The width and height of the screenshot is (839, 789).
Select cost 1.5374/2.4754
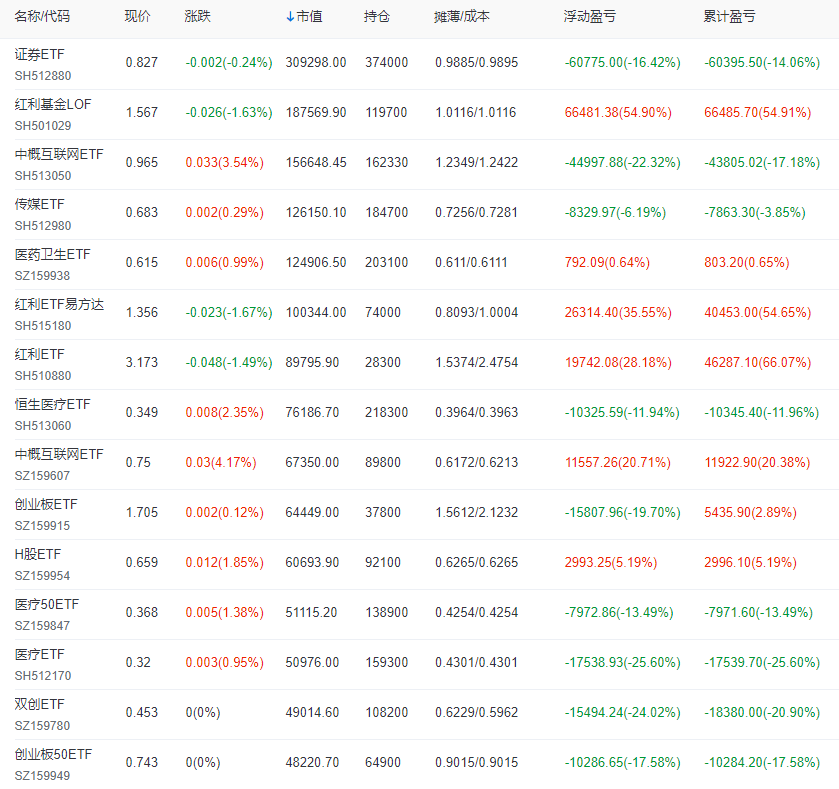[x=476, y=363]
